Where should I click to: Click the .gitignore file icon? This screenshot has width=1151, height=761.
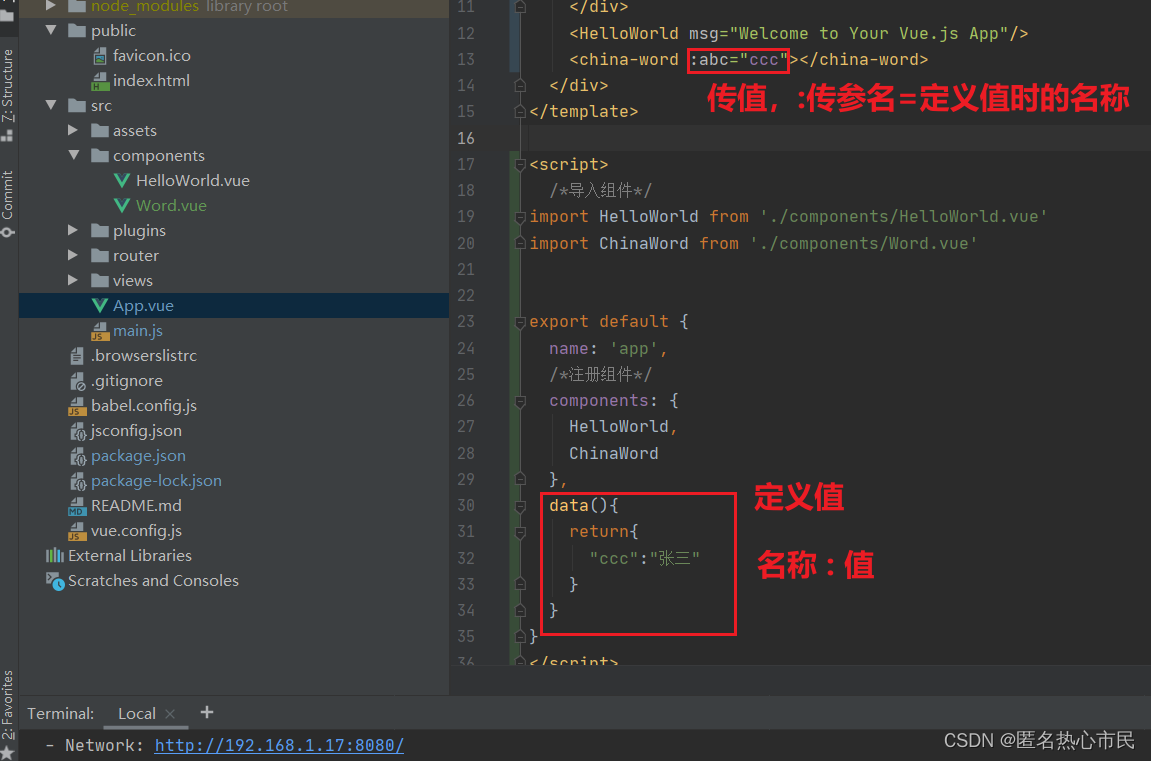[77, 381]
